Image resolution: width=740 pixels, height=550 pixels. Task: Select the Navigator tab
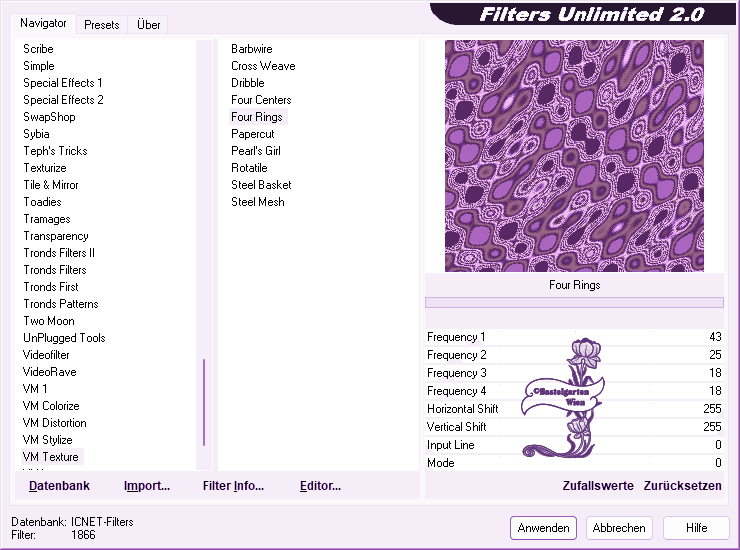click(43, 23)
